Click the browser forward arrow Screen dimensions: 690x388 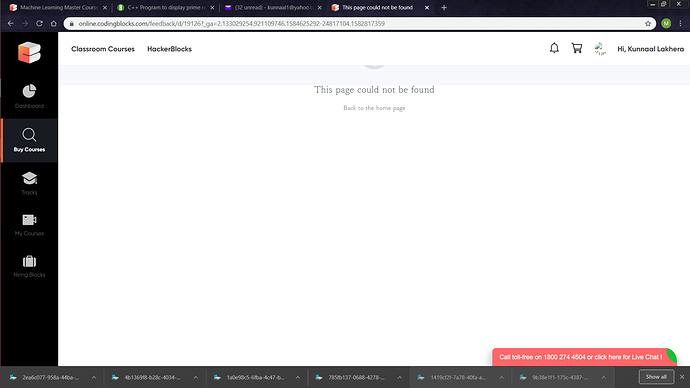click(25, 23)
